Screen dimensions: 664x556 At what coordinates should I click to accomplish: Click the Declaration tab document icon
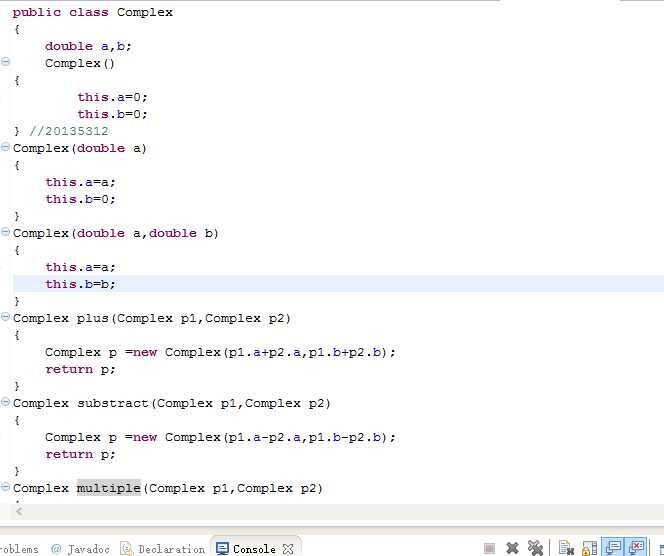[x=126, y=549]
